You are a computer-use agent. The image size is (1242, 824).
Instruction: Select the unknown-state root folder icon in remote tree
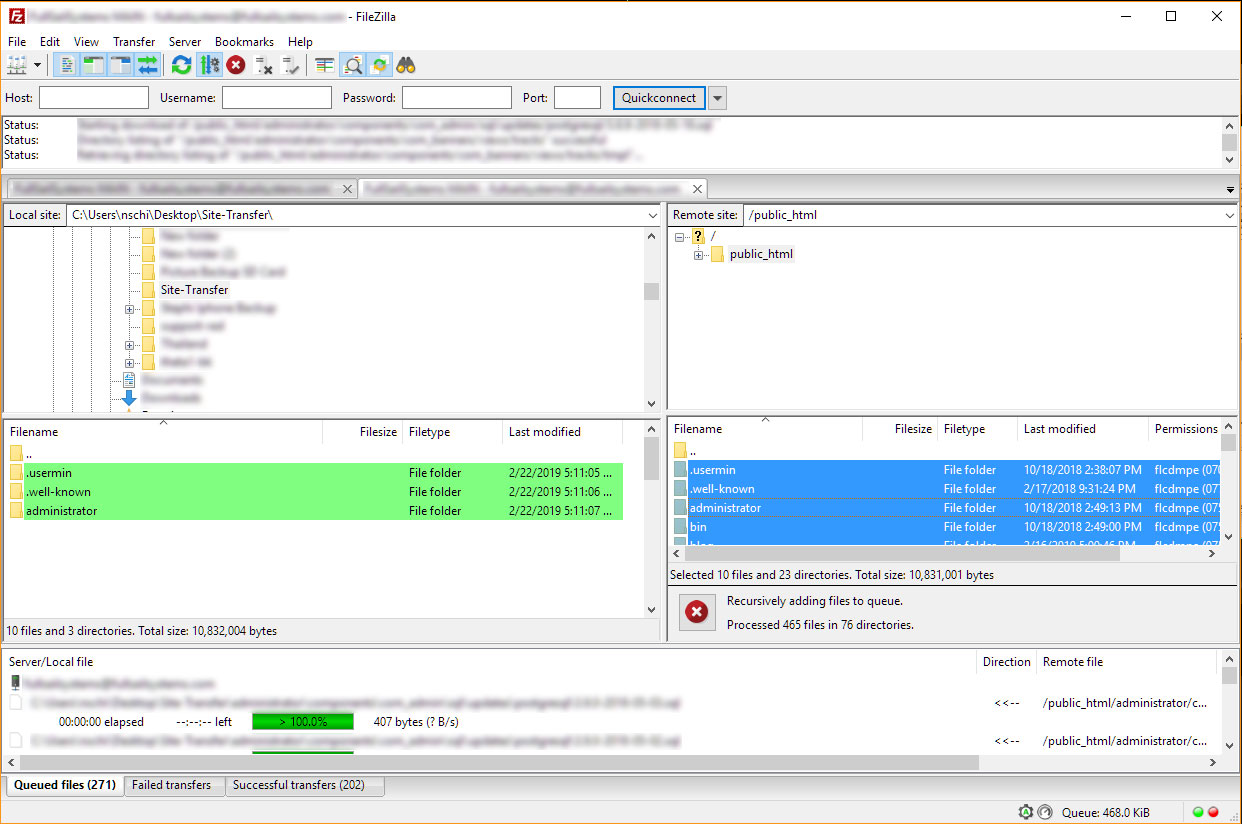(x=698, y=236)
